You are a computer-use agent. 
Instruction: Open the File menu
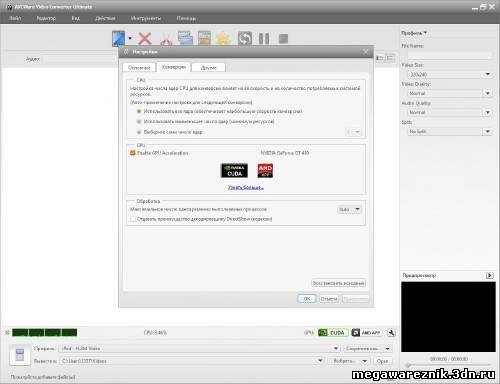point(15,18)
